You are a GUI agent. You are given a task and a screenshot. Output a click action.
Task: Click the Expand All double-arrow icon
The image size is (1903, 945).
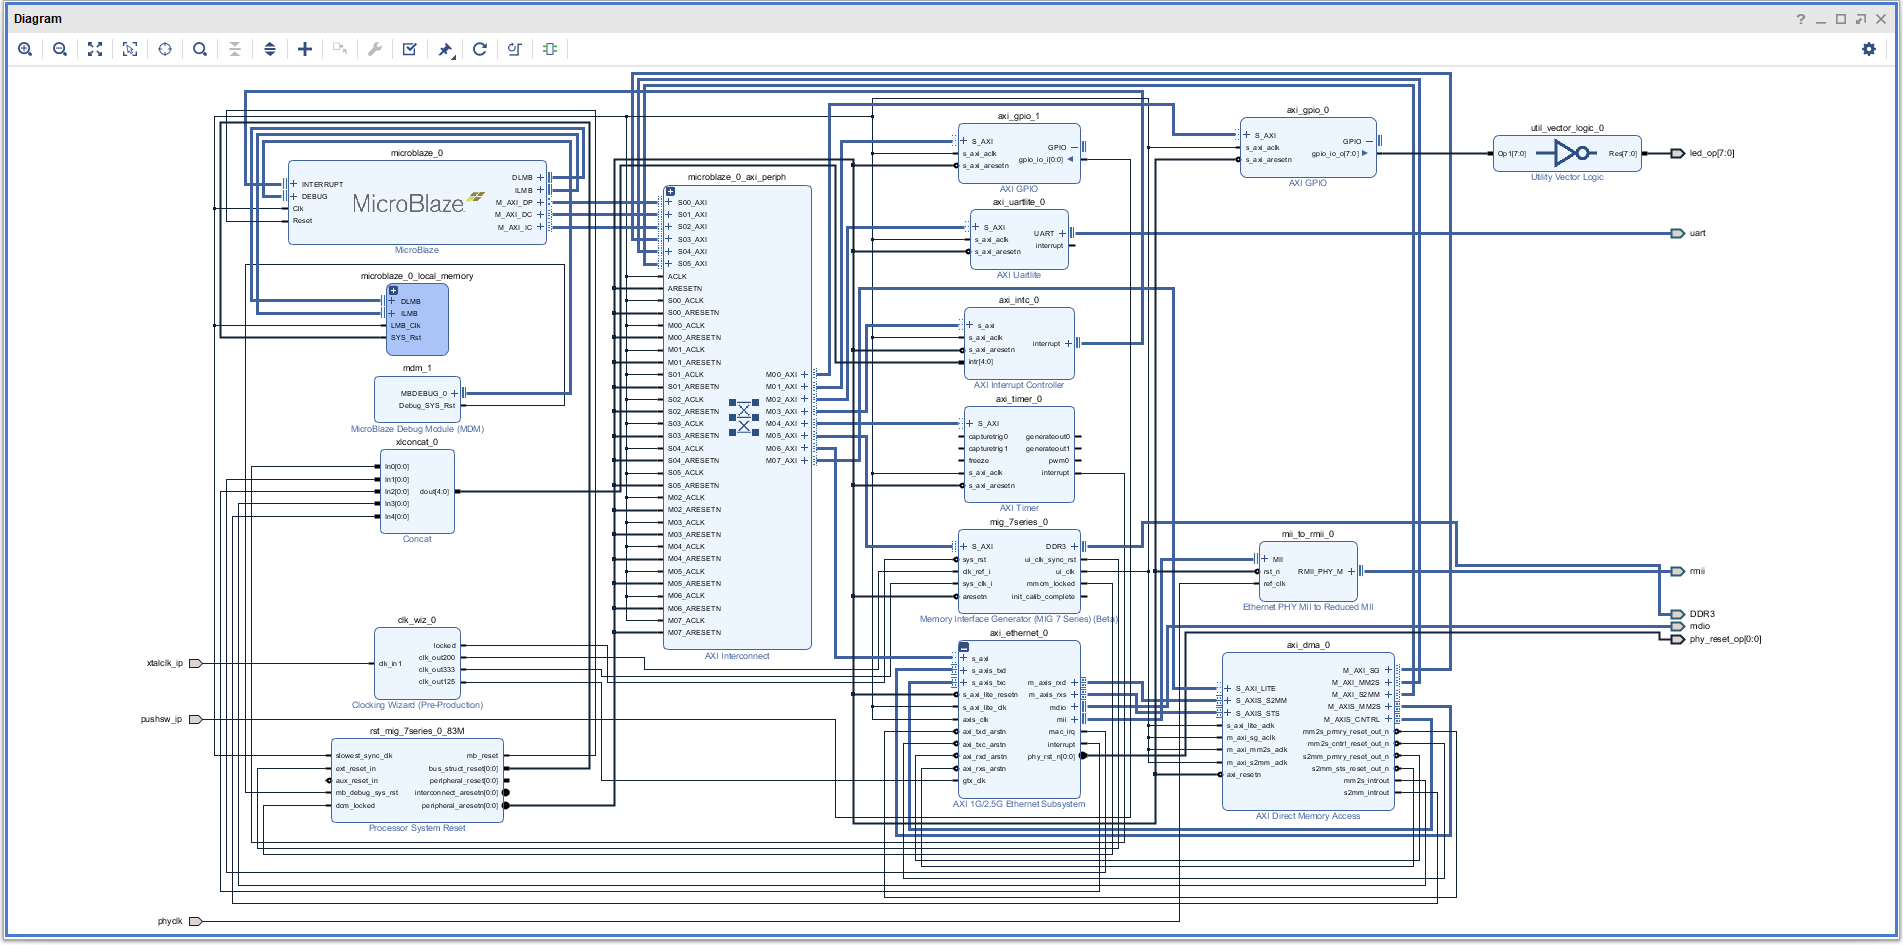(x=270, y=49)
